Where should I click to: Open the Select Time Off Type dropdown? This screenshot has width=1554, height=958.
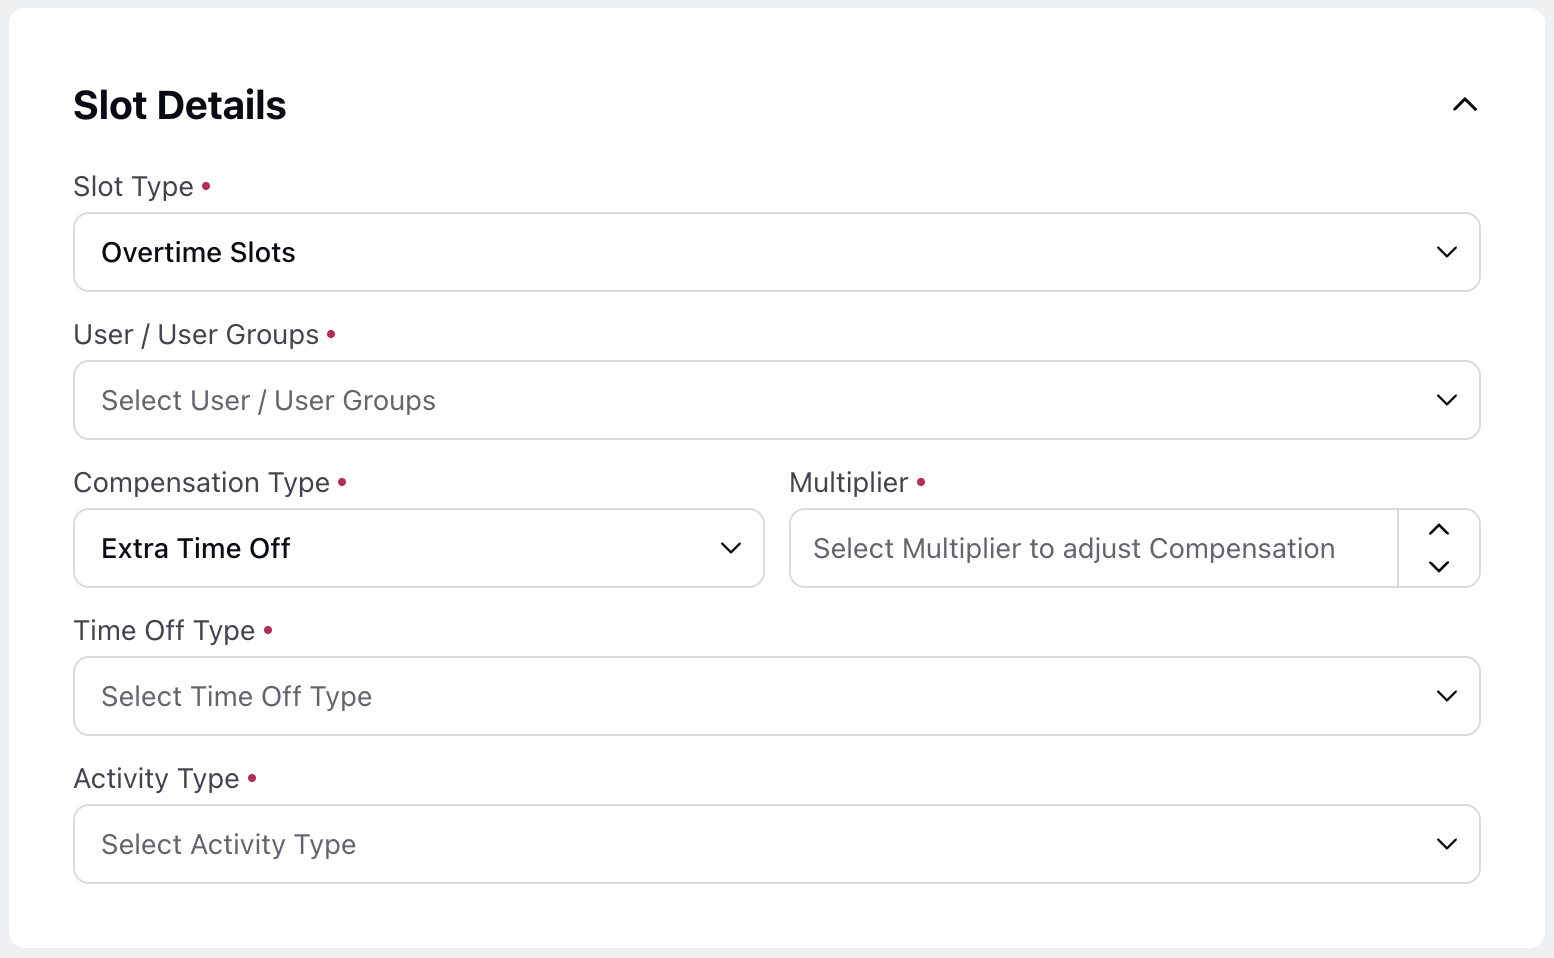click(776, 696)
